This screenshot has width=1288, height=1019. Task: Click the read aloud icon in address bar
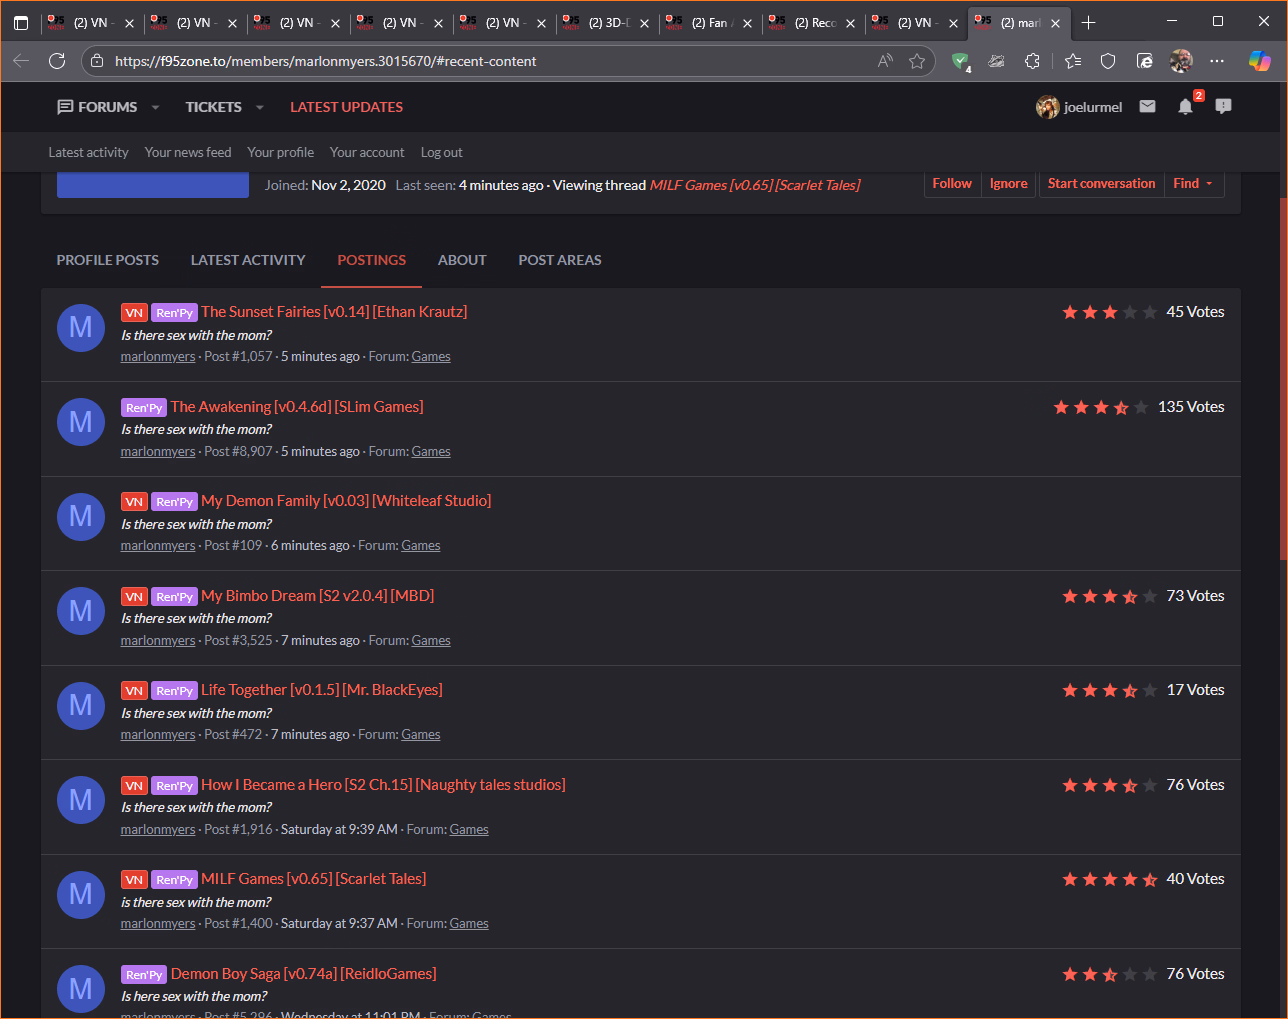[x=885, y=61]
